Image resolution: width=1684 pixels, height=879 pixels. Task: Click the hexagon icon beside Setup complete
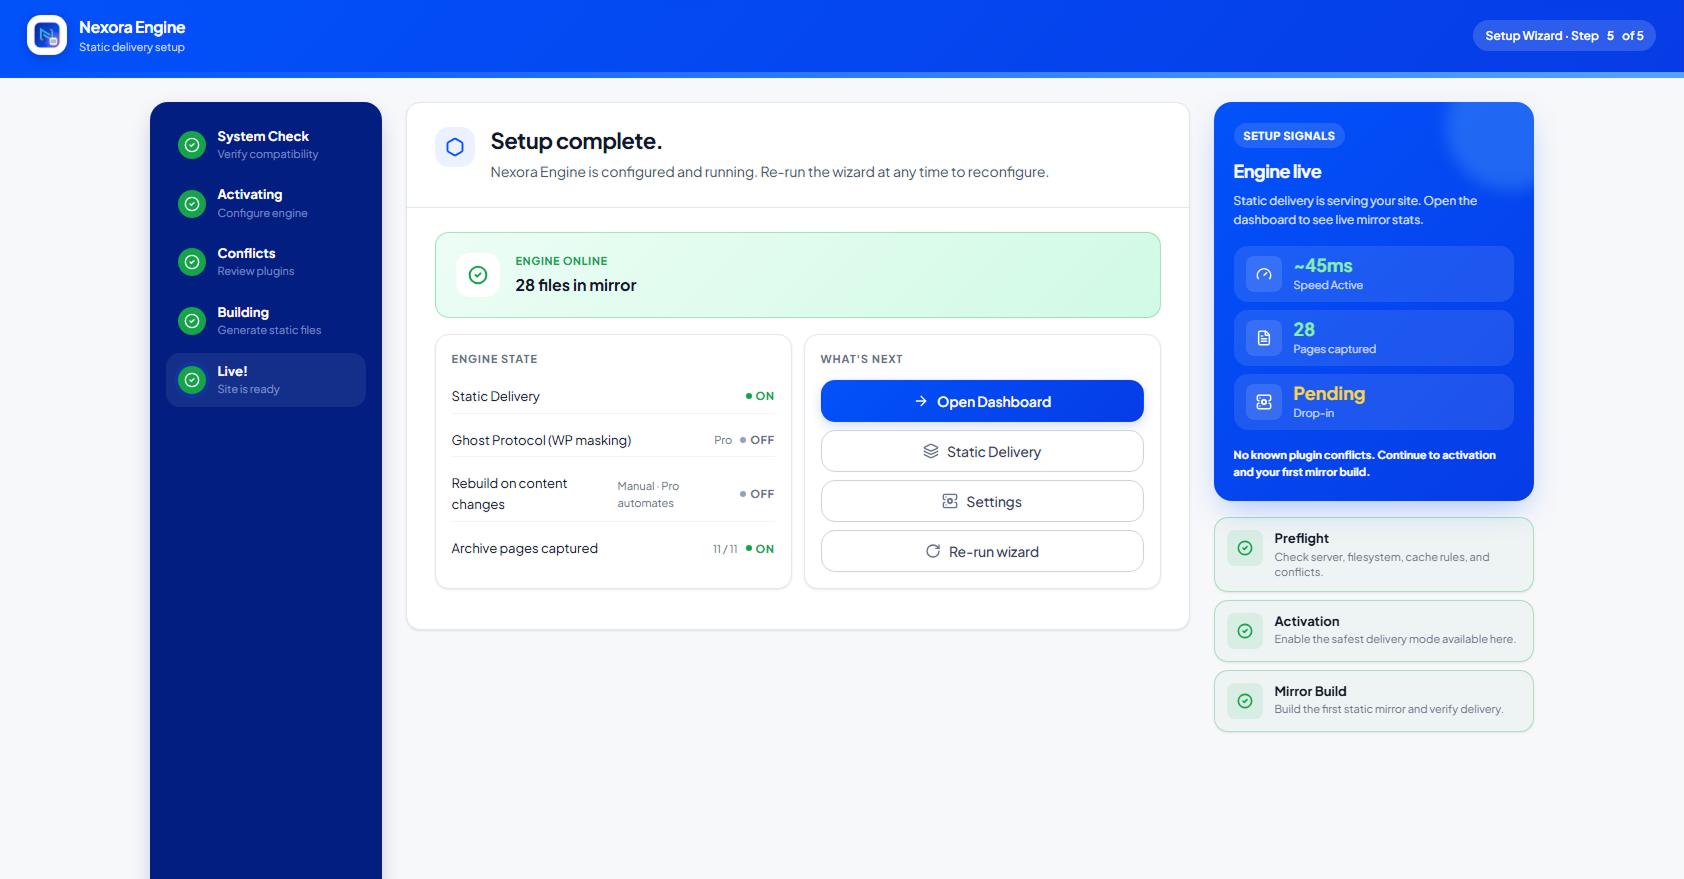pyautogui.click(x=455, y=147)
